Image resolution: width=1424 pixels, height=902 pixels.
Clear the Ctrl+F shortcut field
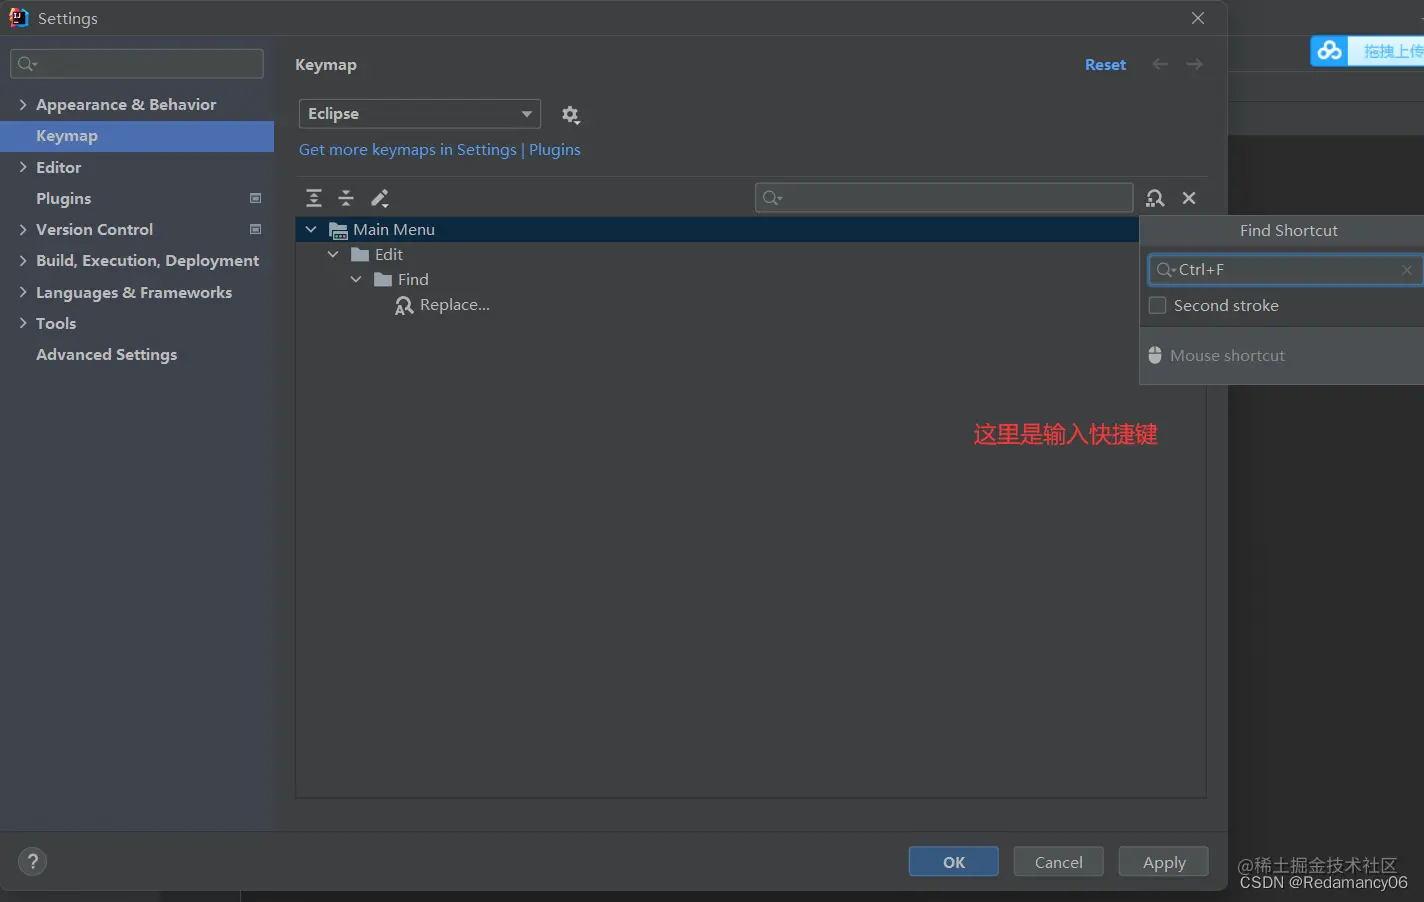pyautogui.click(x=1407, y=270)
